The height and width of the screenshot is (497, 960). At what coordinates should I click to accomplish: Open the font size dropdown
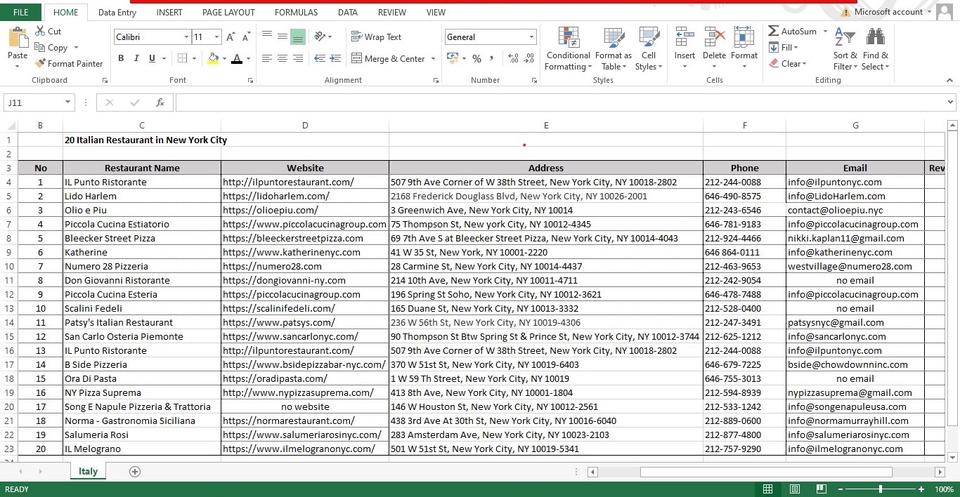tap(217, 37)
